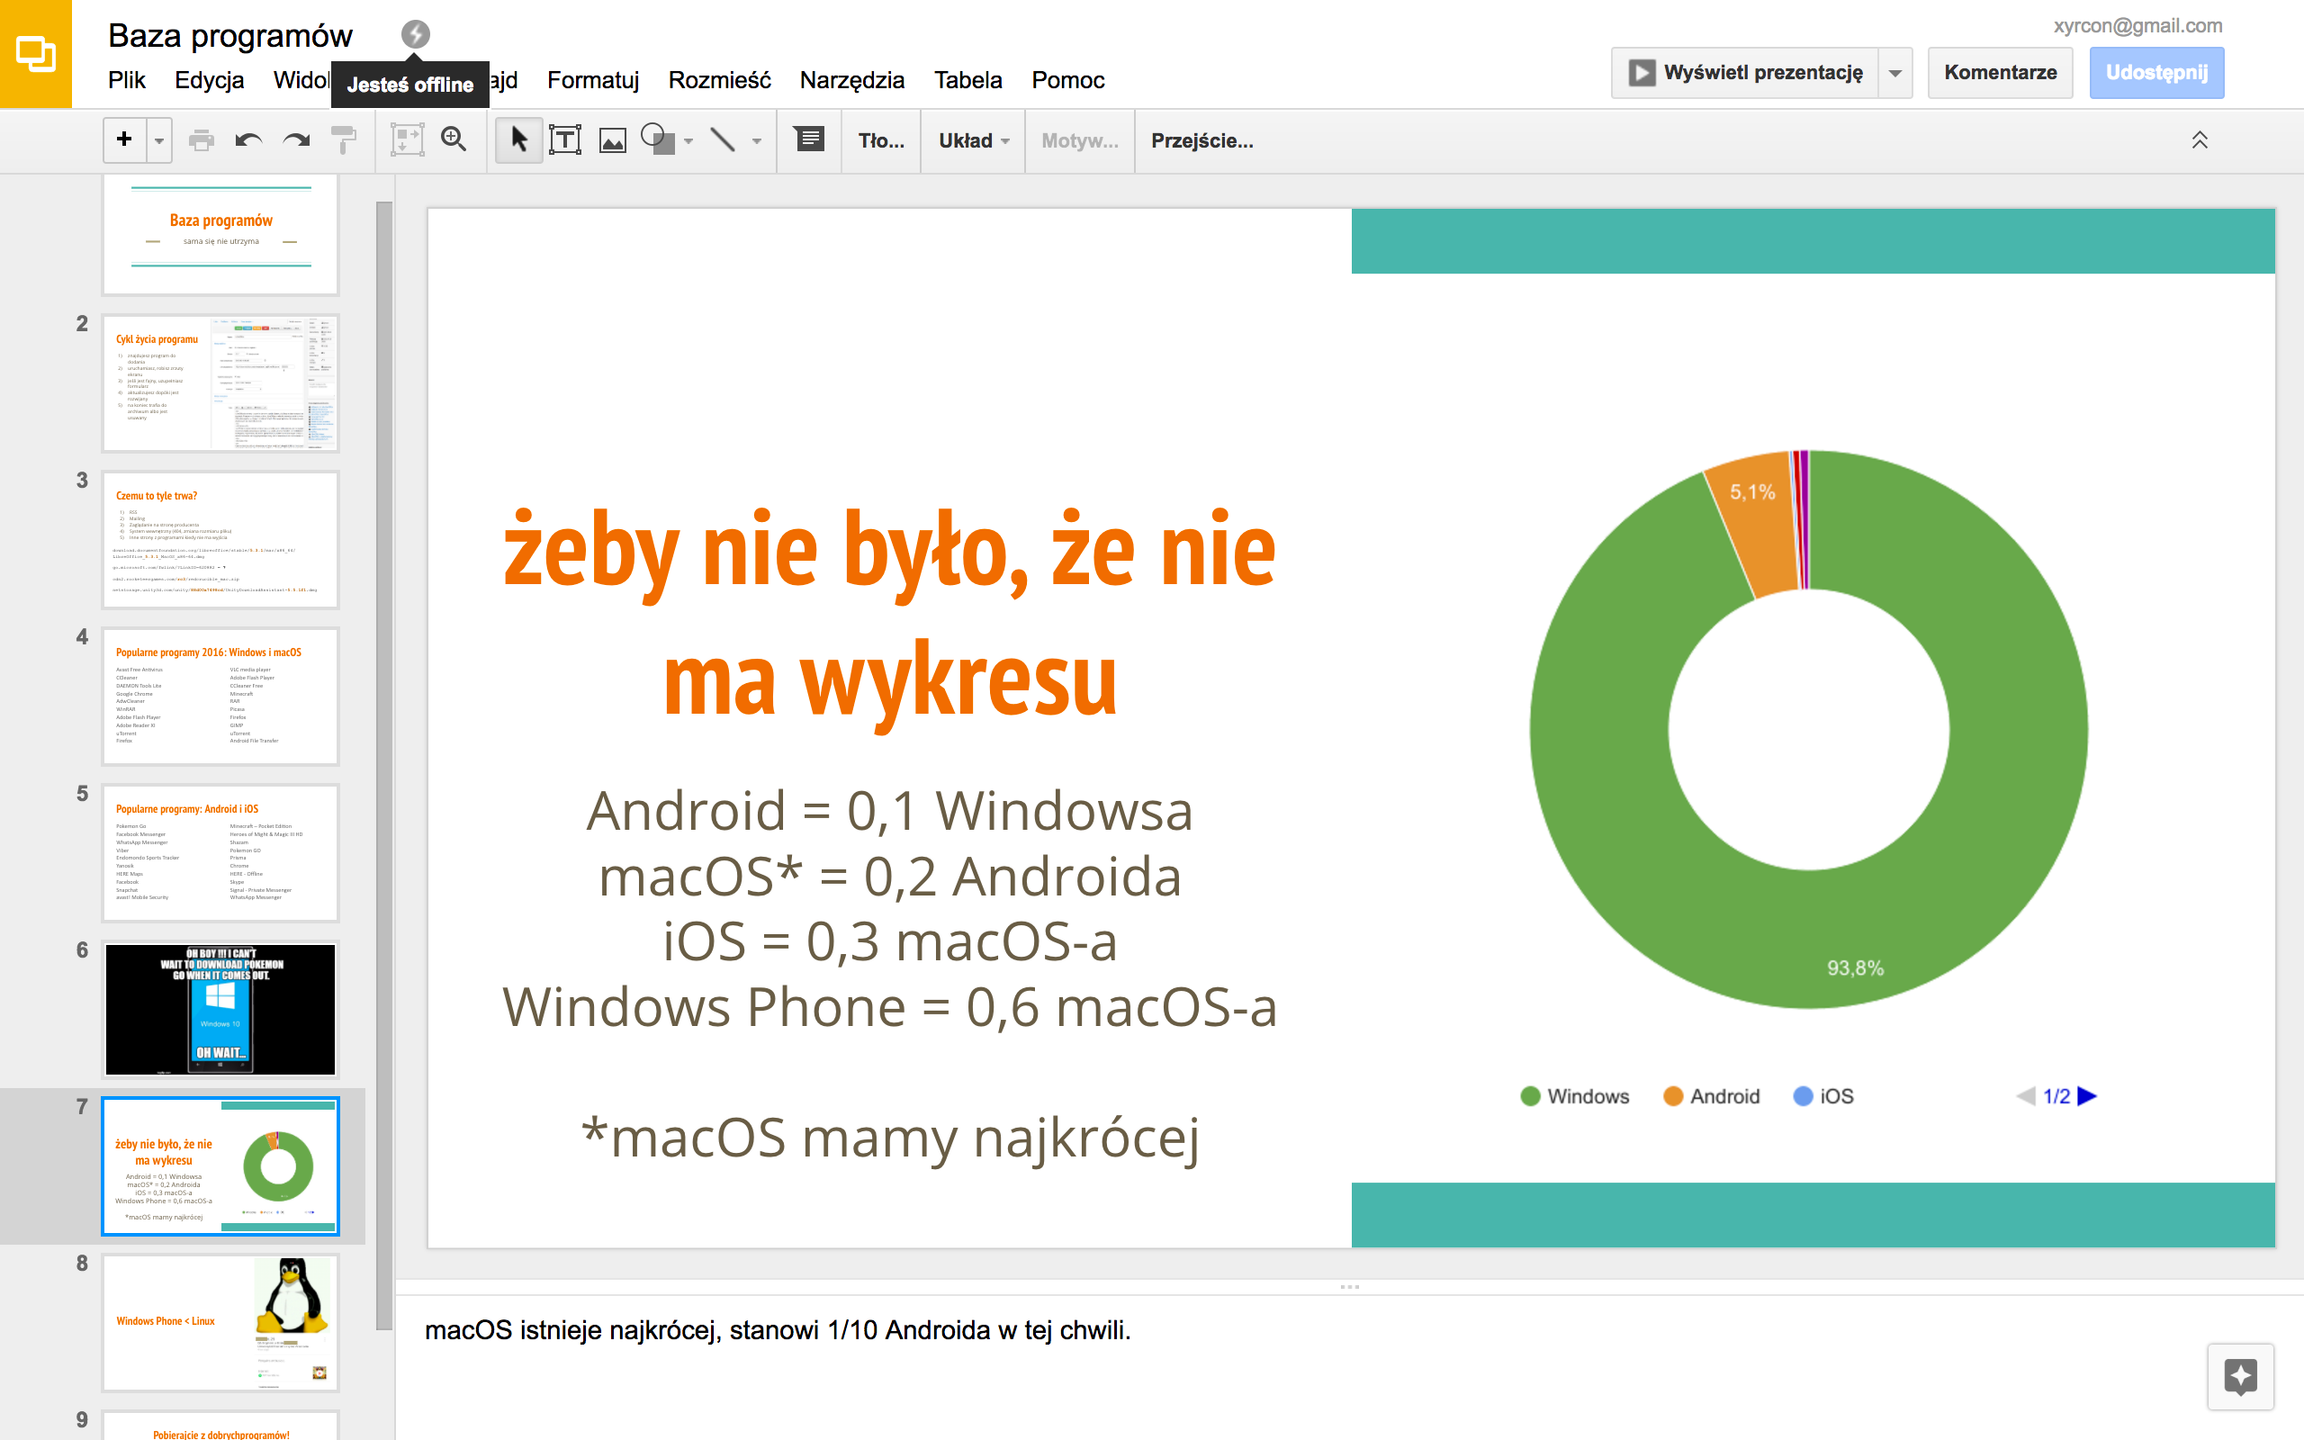The width and height of the screenshot is (2304, 1440).
Task: Select slide 2 Cykl życia programu thumbnail
Action: pos(221,383)
